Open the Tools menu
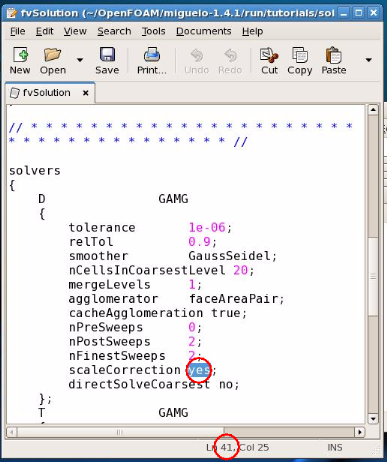Image resolution: width=387 pixels, height=462 pixels. pos(153,31)
